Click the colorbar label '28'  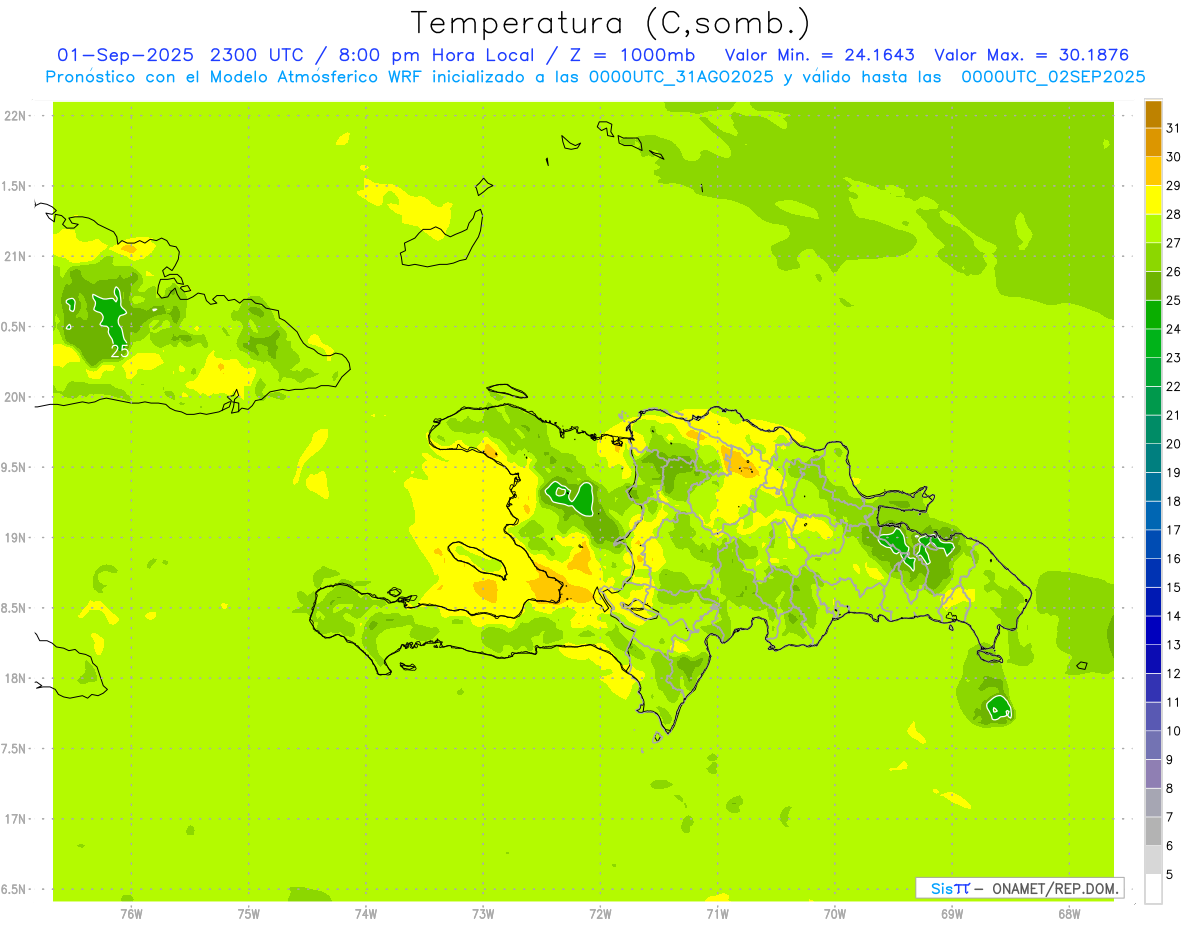click(1173, 214)
